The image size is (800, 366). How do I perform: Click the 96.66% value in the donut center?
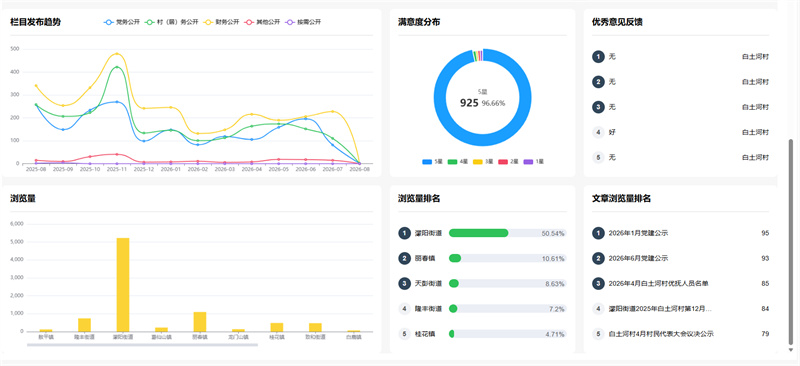point(493,103)
